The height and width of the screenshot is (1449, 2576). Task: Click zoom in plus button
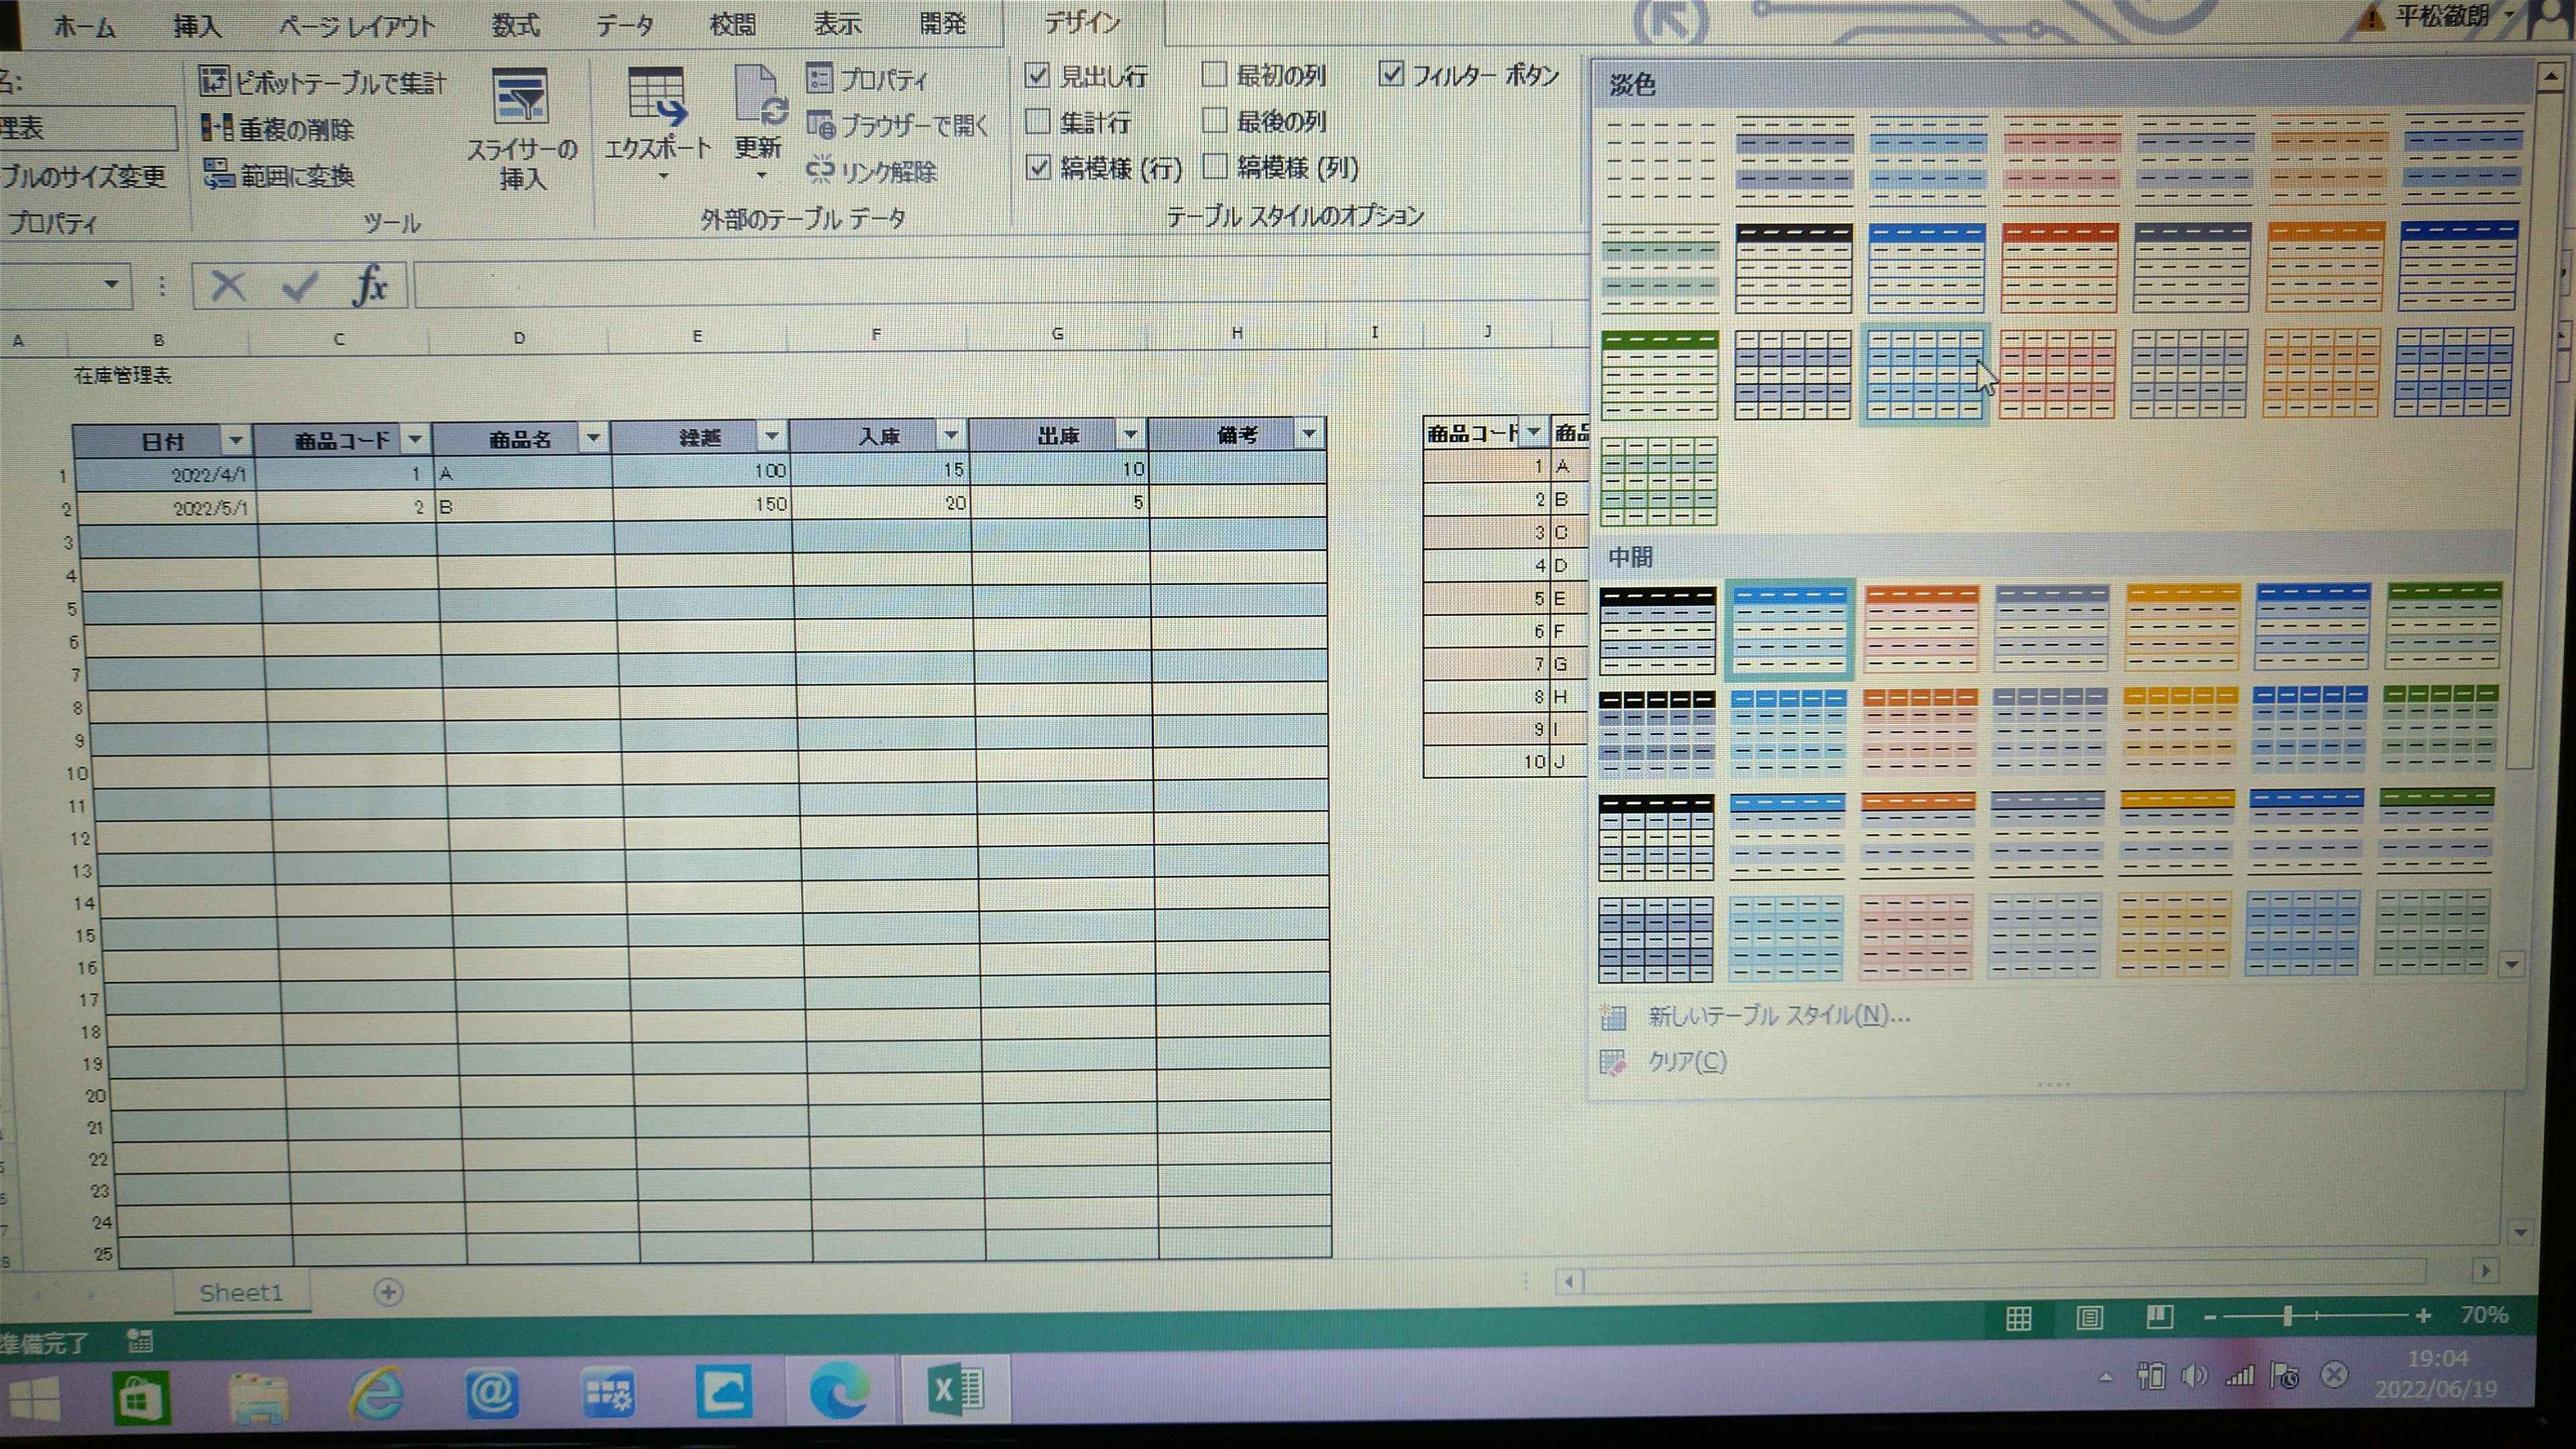point(2422,1316)
